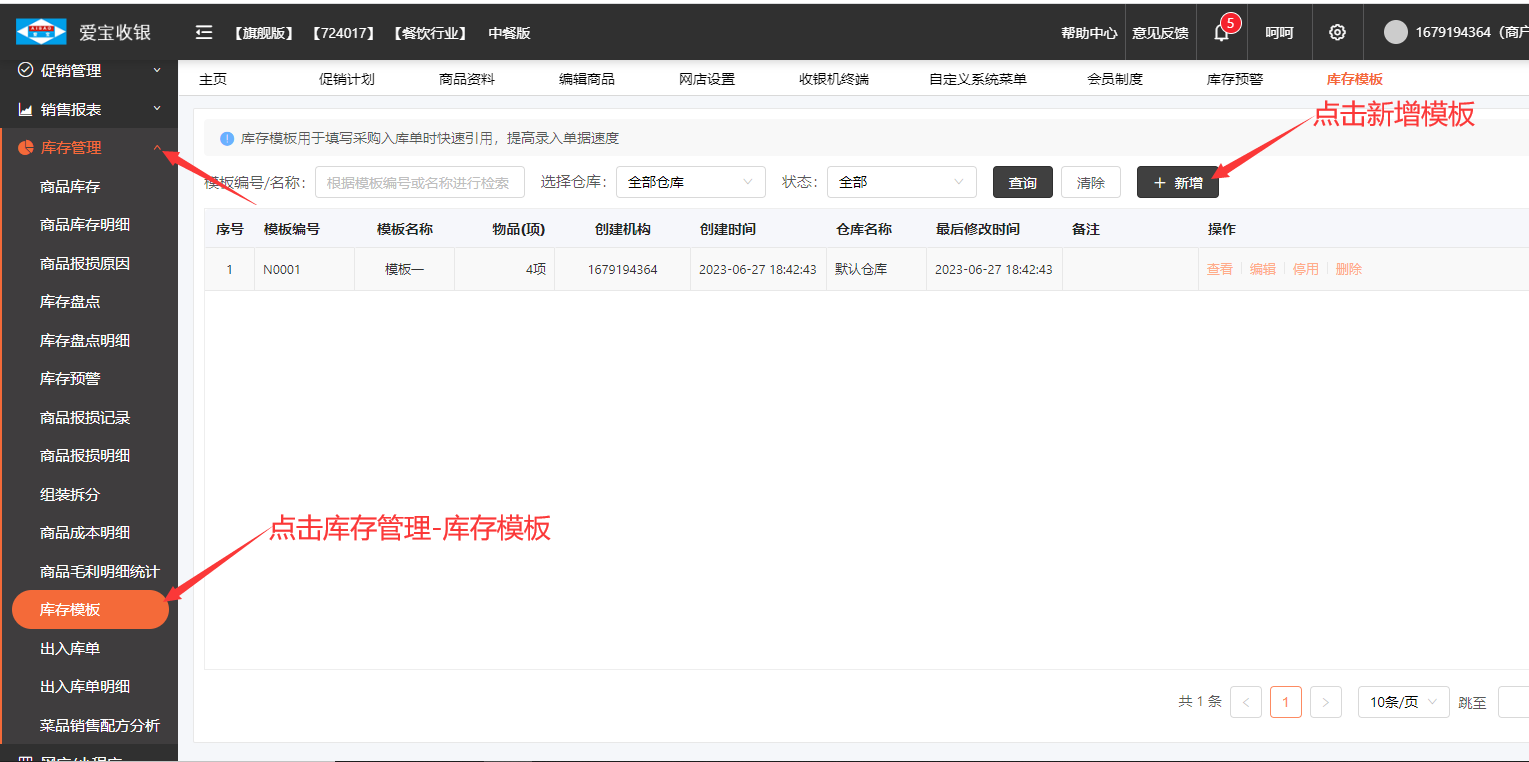Open 出入库单明细 in the sidebar

[x=85, y=687]
